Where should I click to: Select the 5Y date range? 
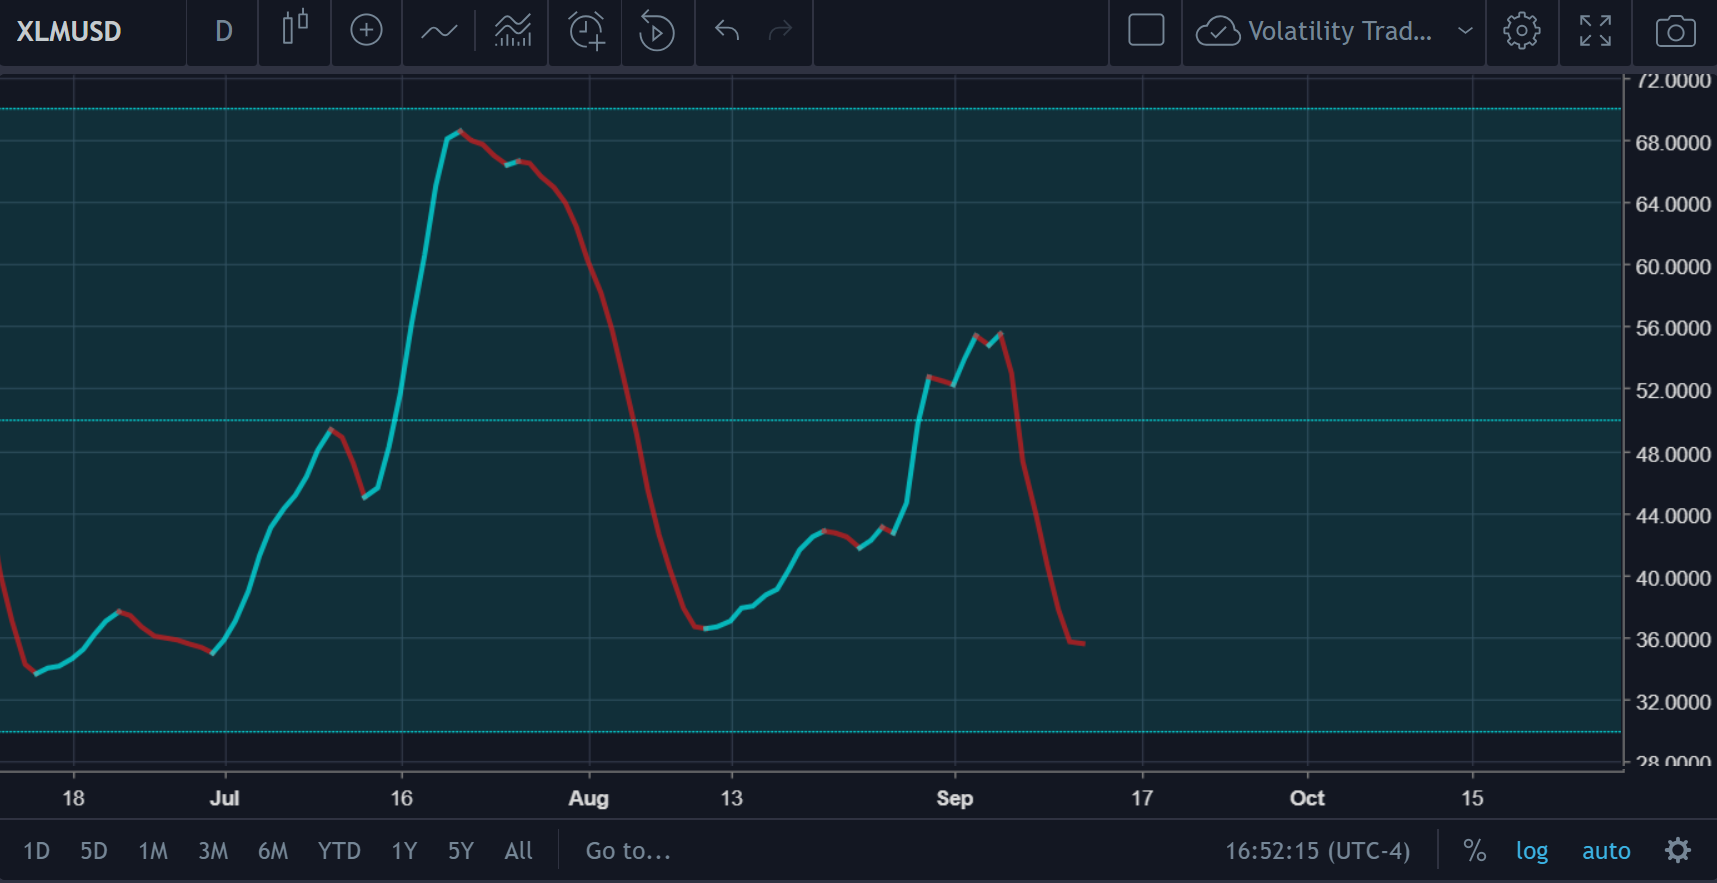pos(461,851)
